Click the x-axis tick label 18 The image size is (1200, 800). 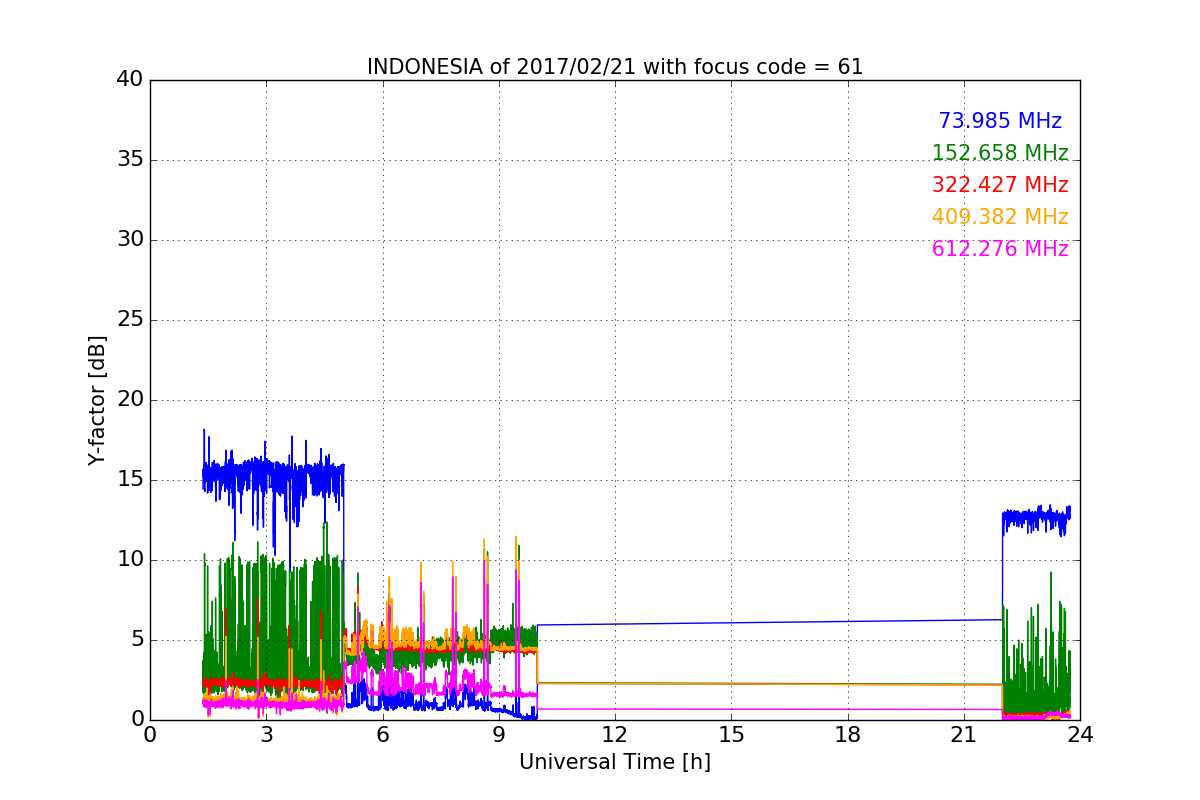[848, 735]
